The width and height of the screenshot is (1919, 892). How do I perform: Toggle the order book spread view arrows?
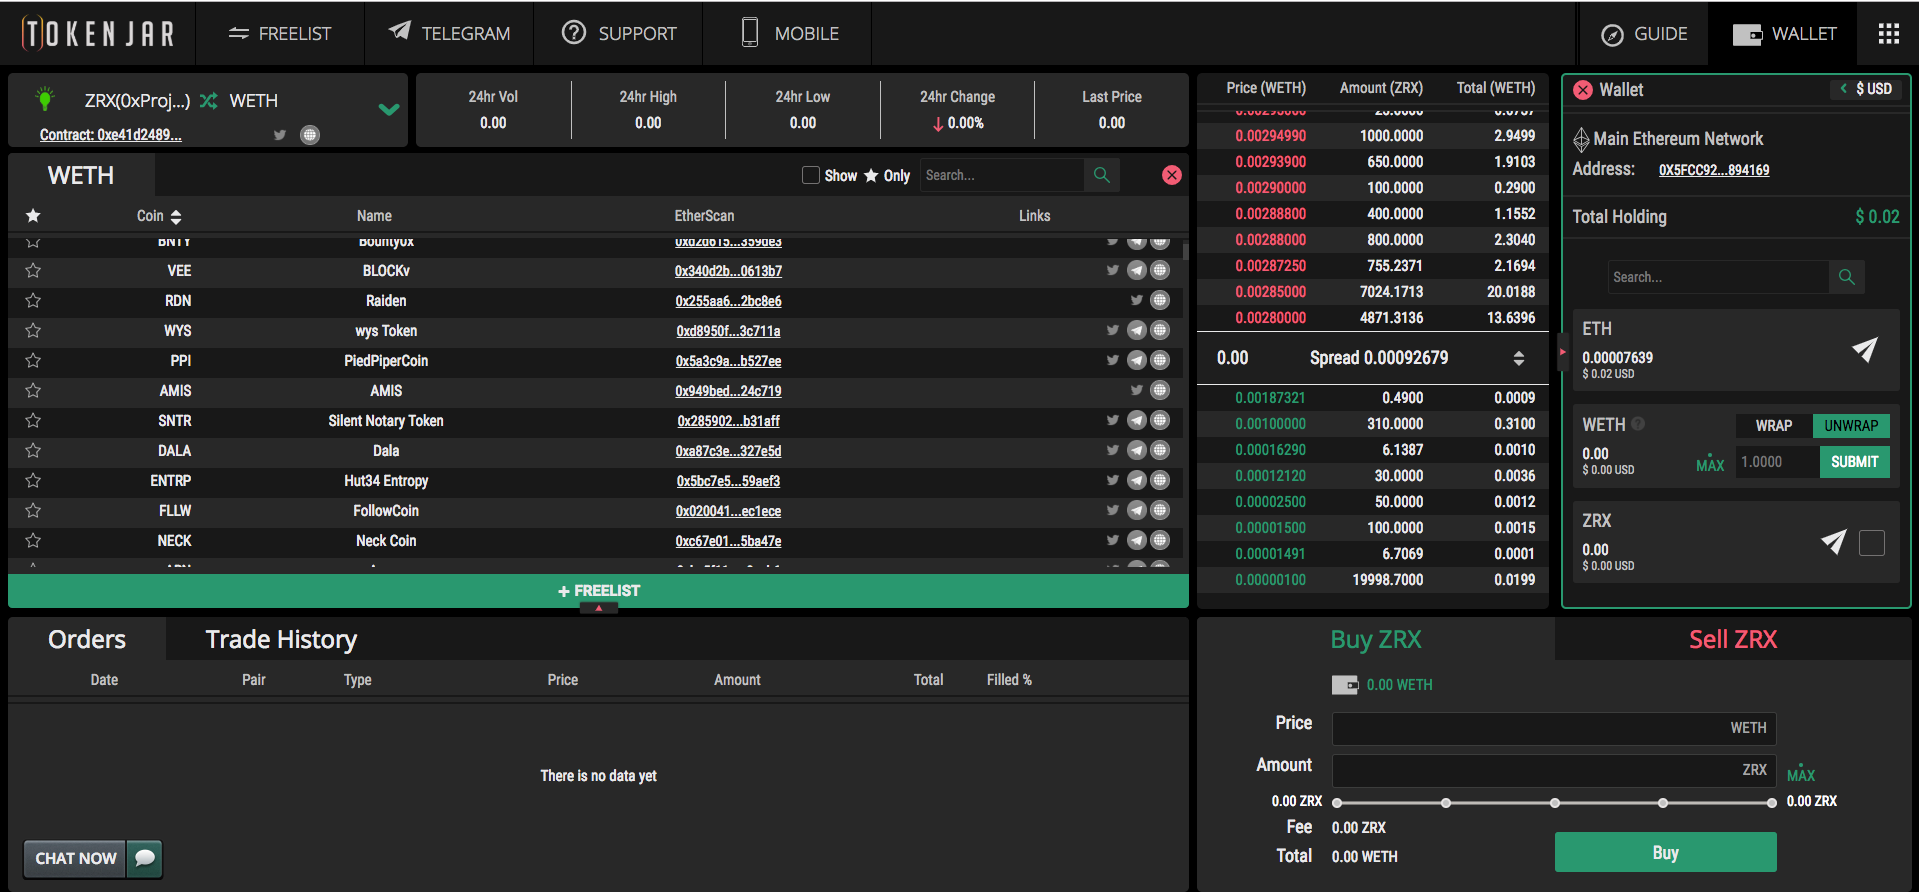(x=1519, y=358)
